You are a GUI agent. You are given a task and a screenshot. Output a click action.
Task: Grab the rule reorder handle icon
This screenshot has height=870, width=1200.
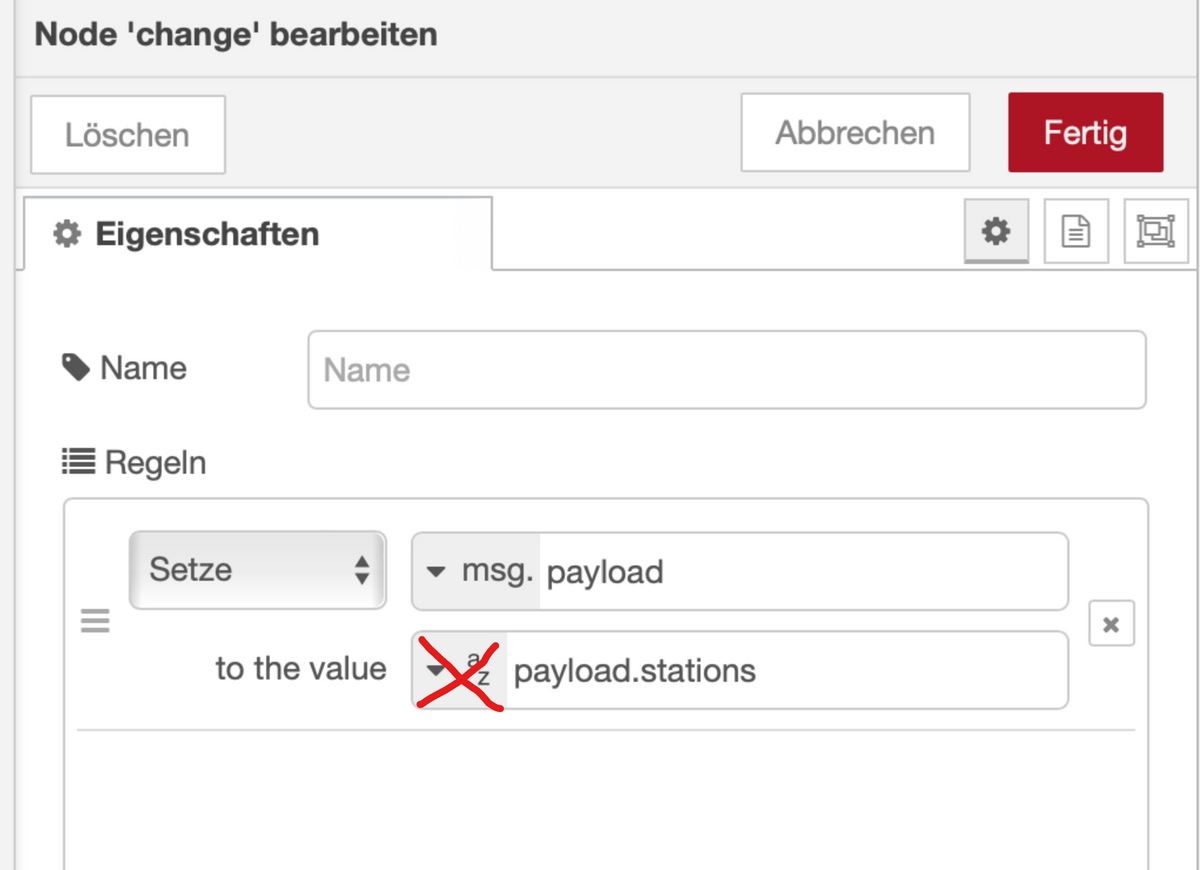click(95, 621)
